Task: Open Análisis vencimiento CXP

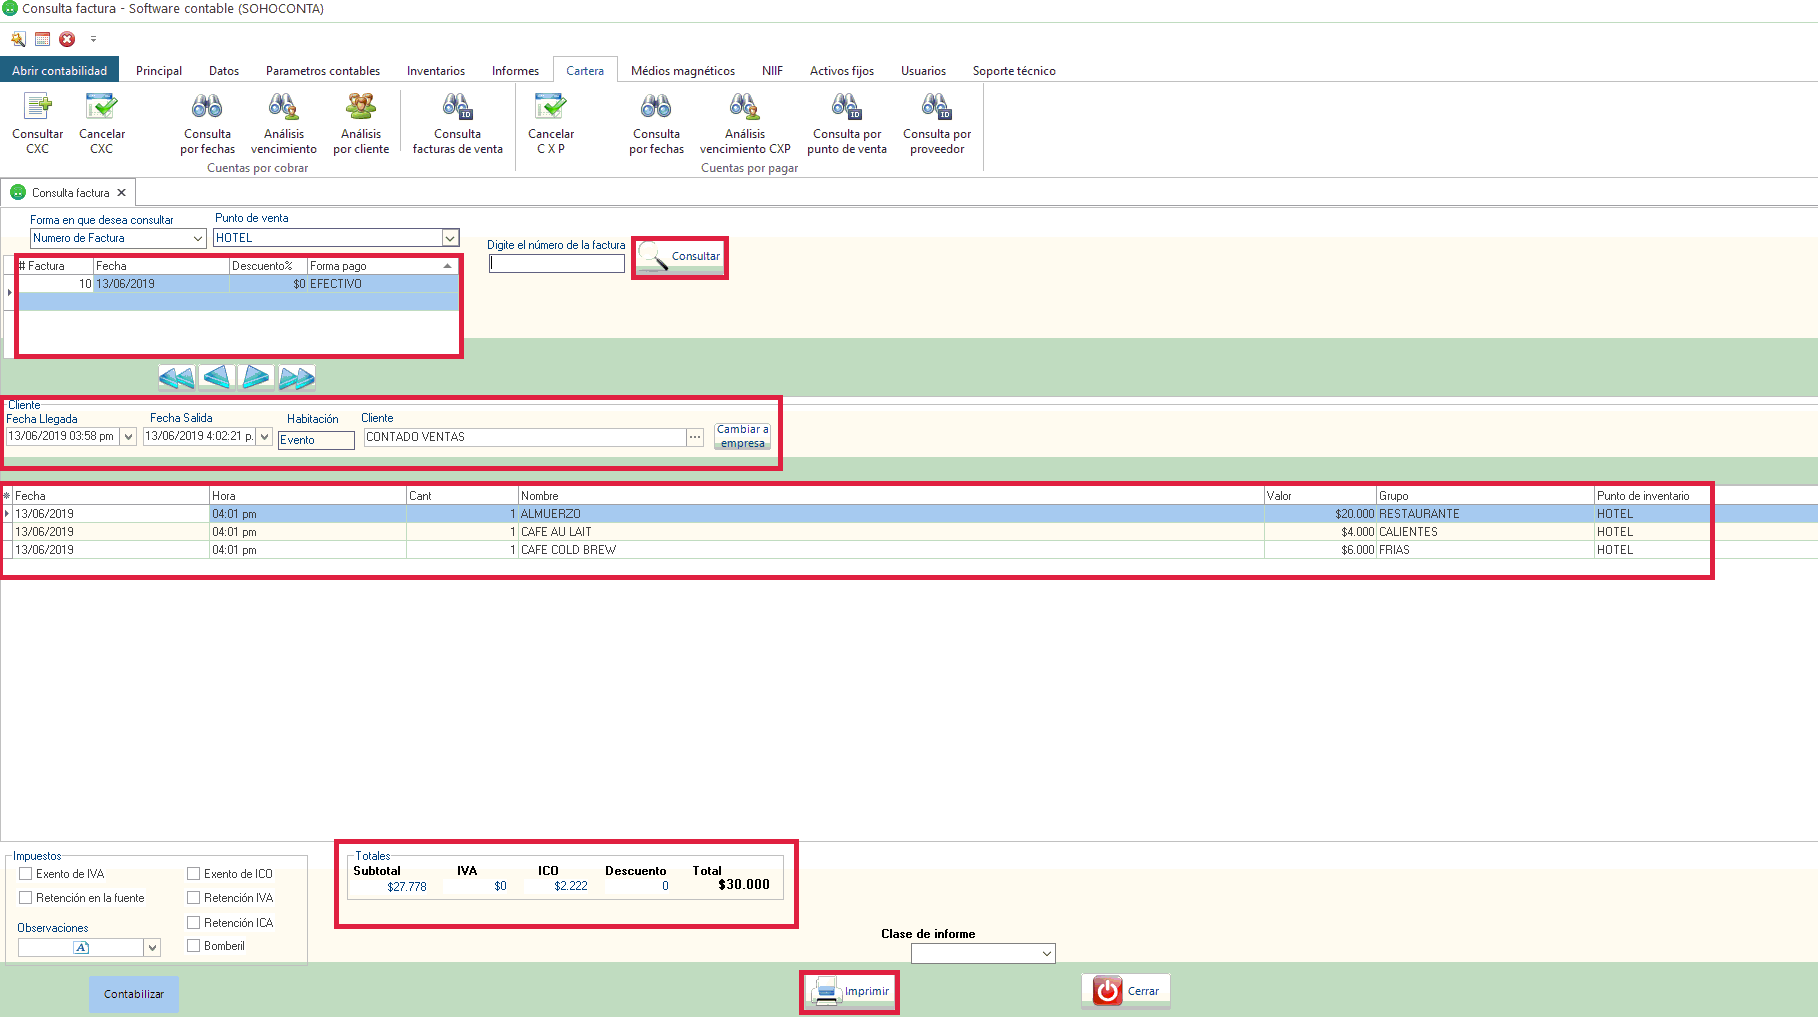Action: [744, 123]
